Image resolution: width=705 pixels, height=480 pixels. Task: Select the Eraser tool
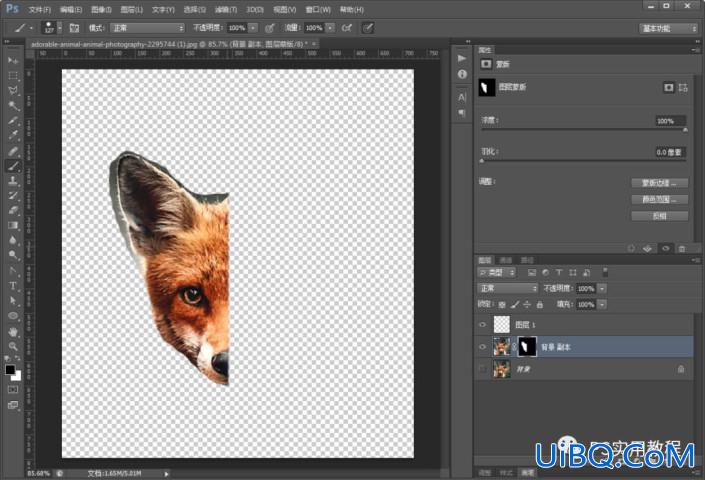[13, 210]
